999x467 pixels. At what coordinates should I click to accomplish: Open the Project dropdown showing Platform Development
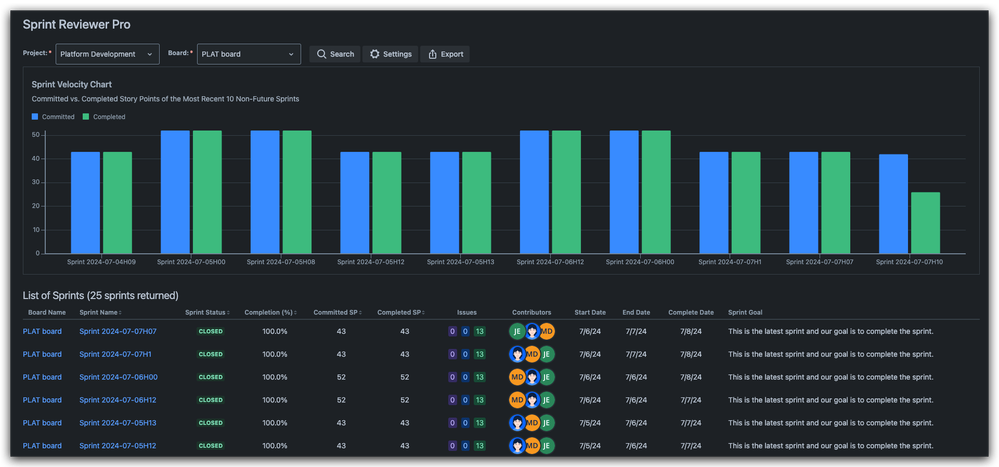pyautogui.click(x=108, y=54)
